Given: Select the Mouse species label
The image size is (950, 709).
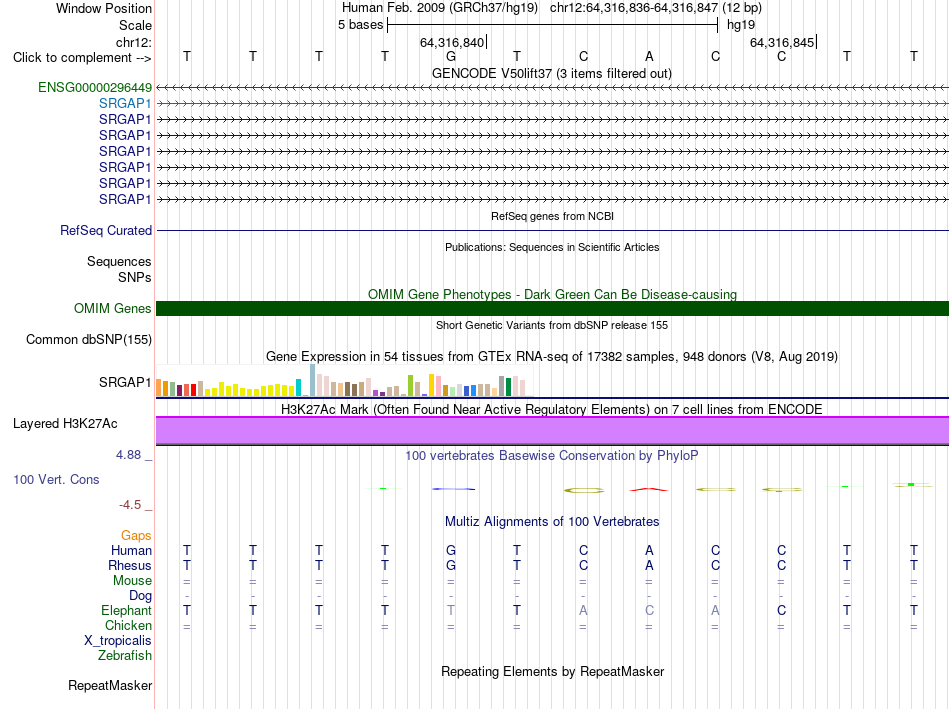Looking at the screenshot, I should coord(132,581).
